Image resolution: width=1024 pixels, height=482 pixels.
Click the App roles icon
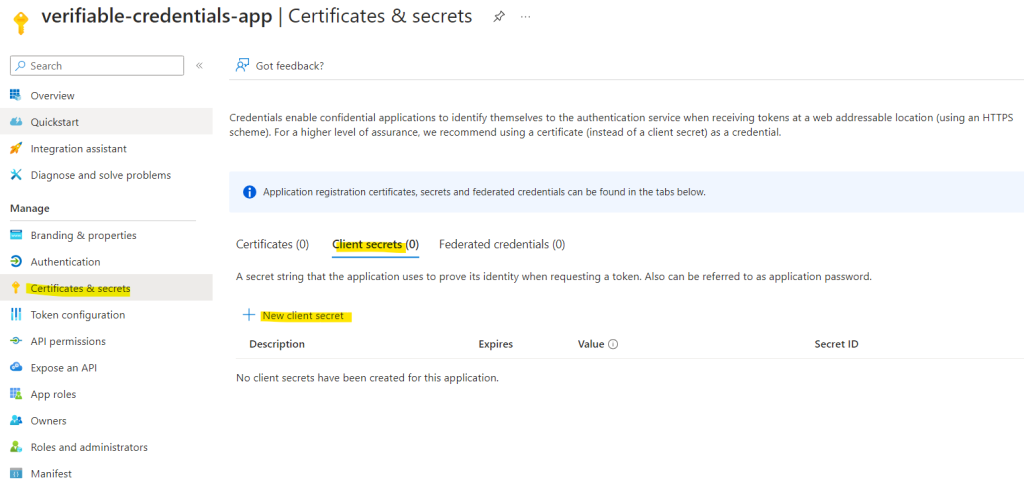coord(16,394)
